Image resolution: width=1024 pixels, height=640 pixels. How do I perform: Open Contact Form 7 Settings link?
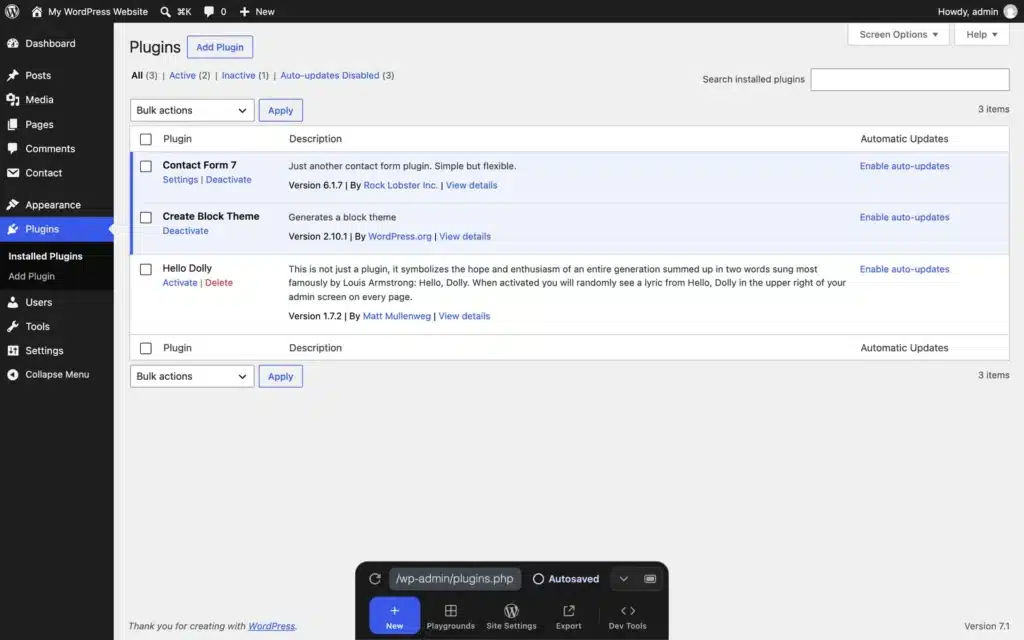(x=180, y=180)
